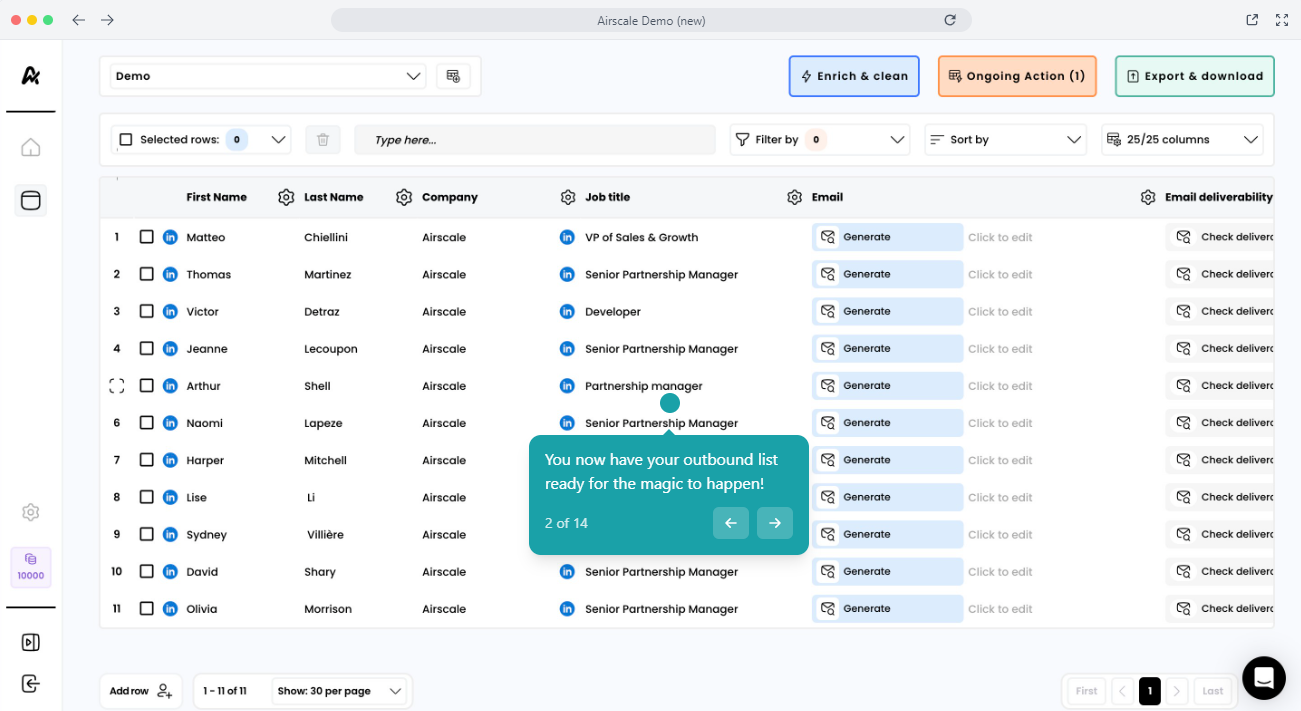Open the settings gear in the left sidebar

tap(31, 512)
